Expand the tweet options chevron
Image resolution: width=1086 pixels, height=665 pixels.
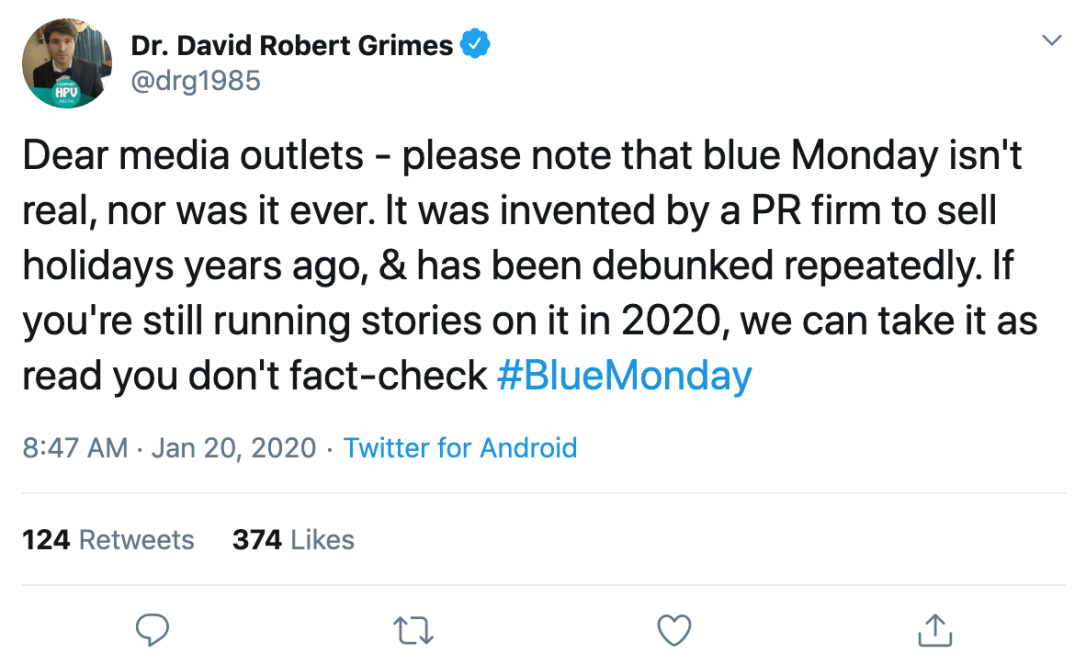click(1051, 40)
